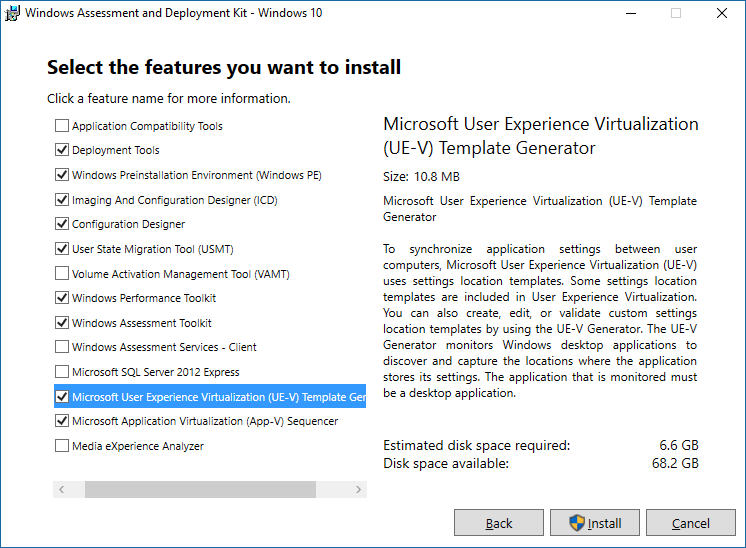The height and width of the screenshot is (548, 746).
Task: Uncheck Imaging And Configuration Designer checkbox
Action: [62, 200]
